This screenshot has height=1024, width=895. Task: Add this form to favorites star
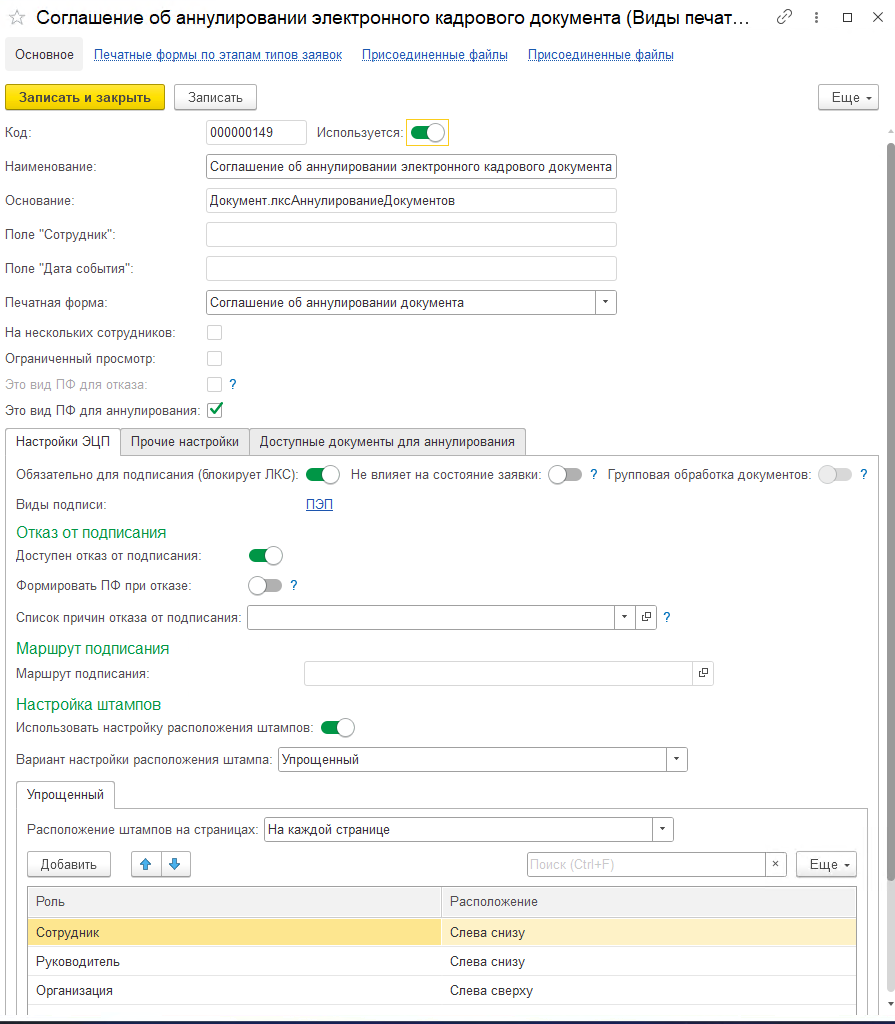(x=17, y=18)
